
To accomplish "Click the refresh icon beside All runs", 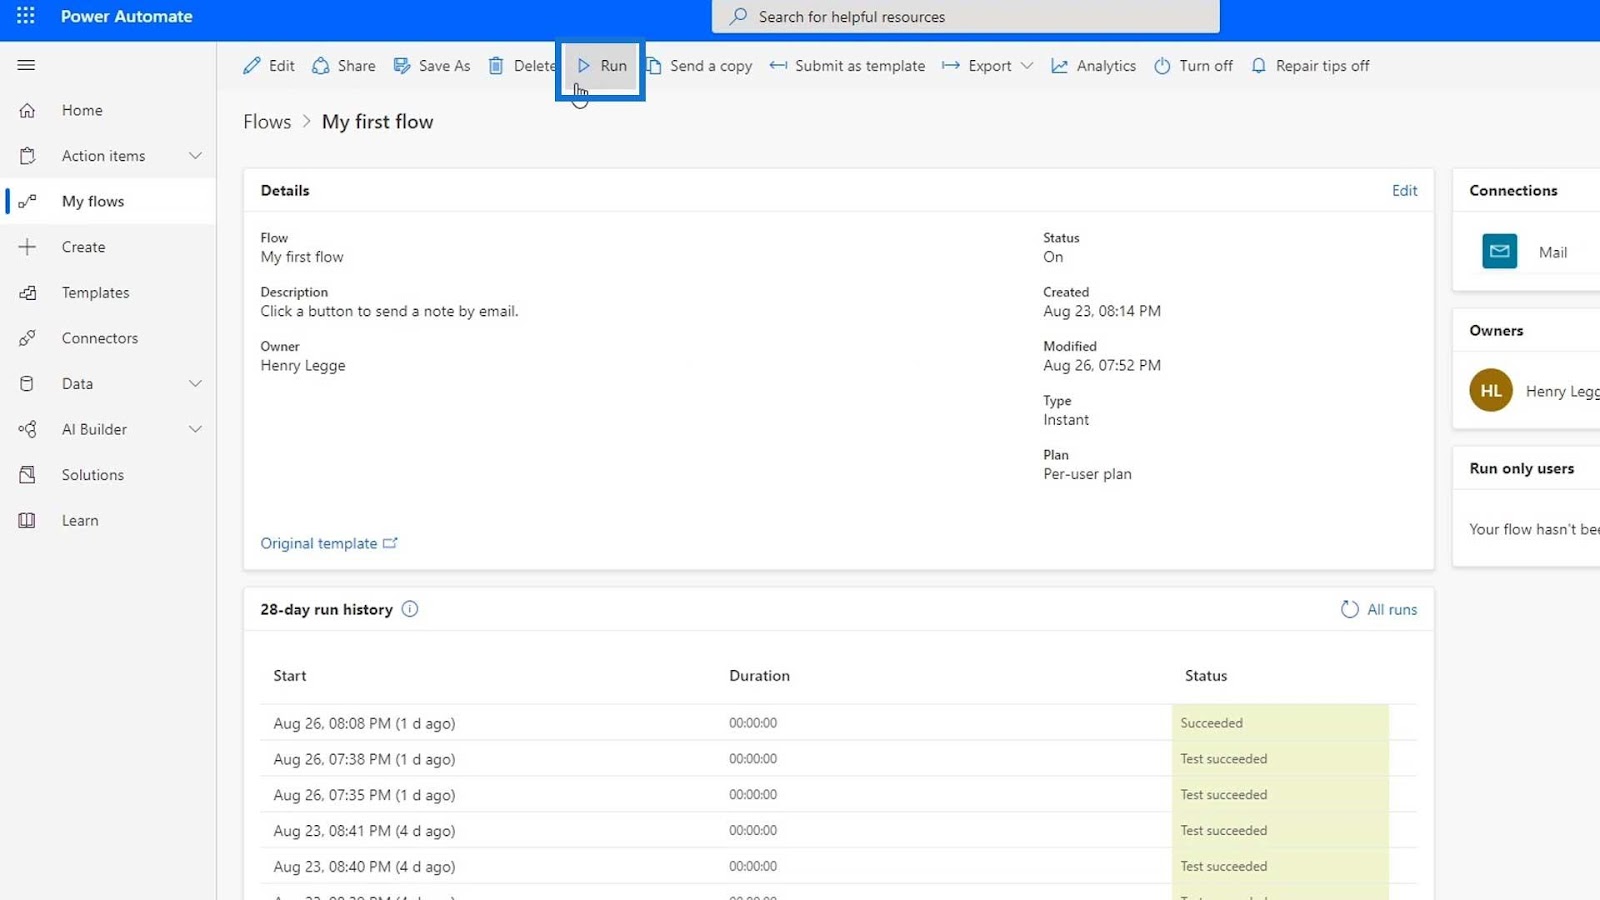I will 1350,609.
